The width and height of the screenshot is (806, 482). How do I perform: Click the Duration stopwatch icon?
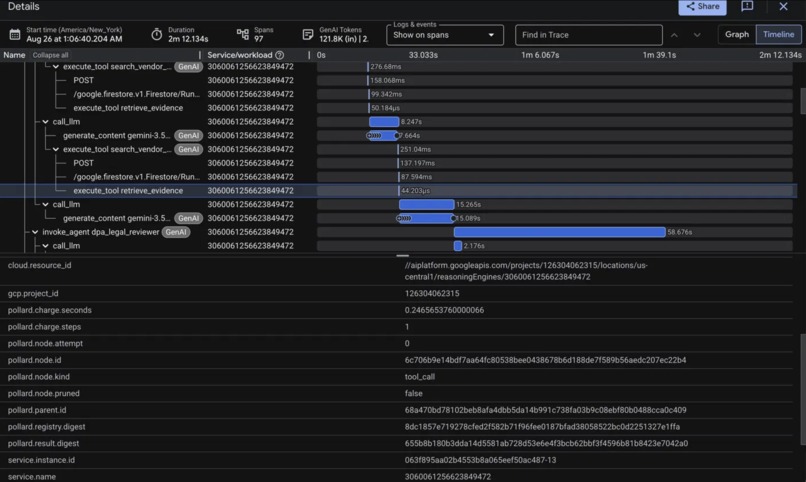pos(156,34)
